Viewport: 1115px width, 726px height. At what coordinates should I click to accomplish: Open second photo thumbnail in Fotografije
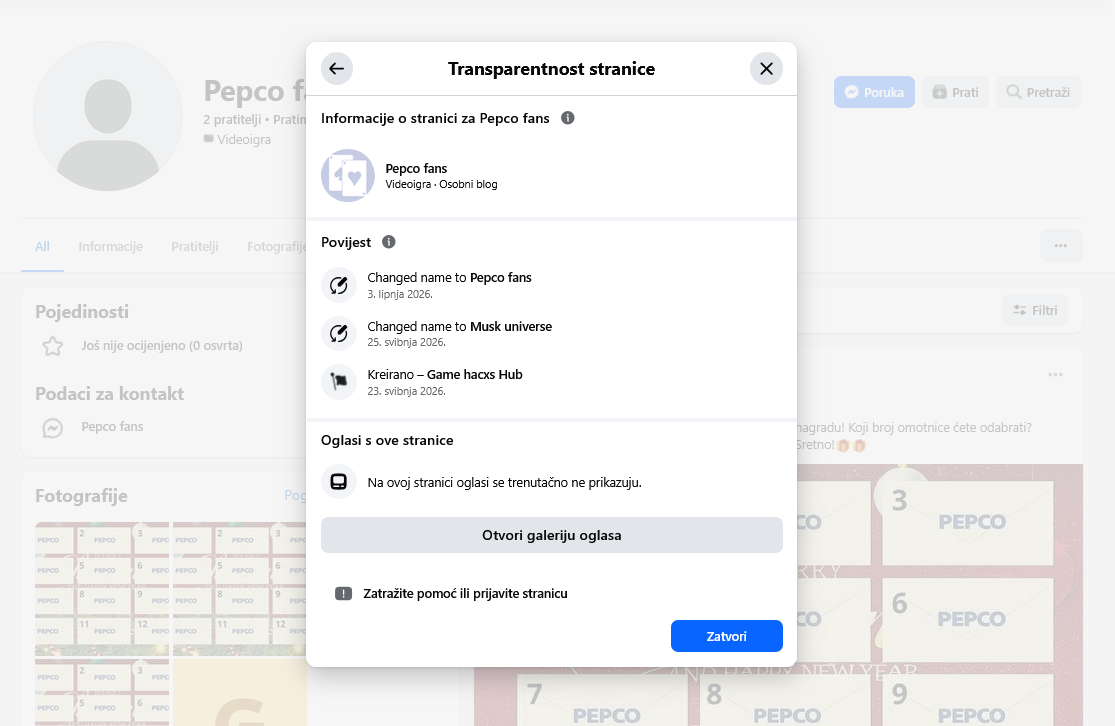pyautogui.click(x=240, y=589)
